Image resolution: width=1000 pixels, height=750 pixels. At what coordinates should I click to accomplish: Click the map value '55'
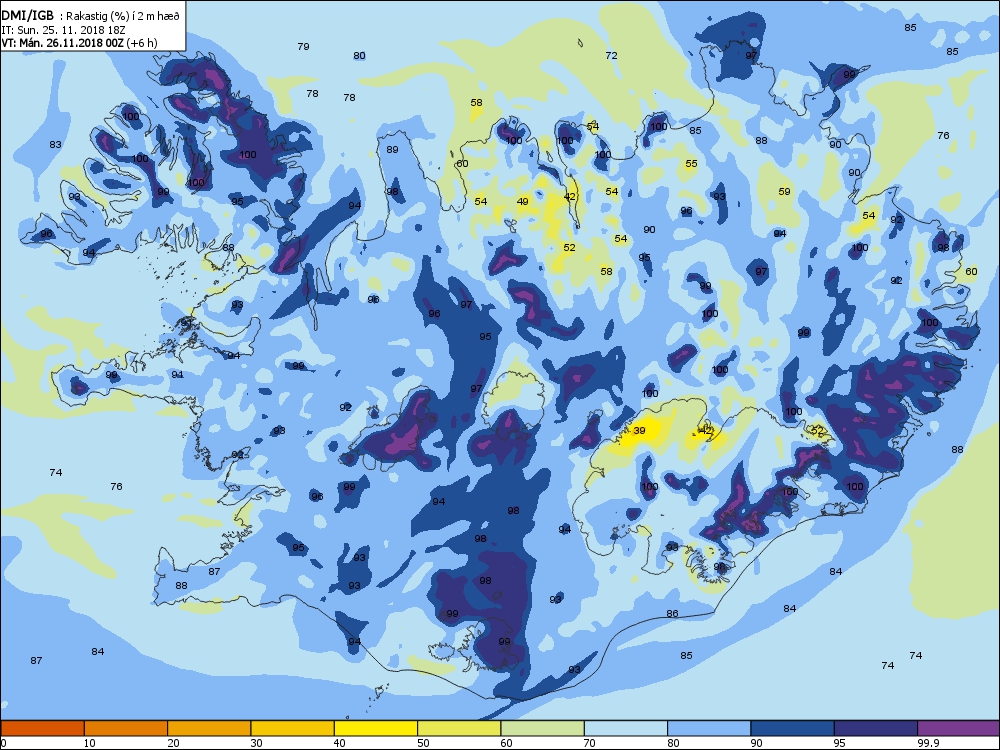(691, 164)
